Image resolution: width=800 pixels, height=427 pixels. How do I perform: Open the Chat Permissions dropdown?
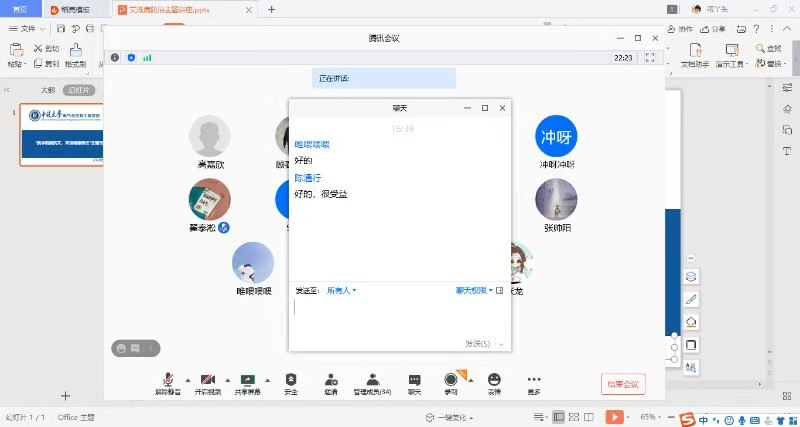tap(473, 291)
